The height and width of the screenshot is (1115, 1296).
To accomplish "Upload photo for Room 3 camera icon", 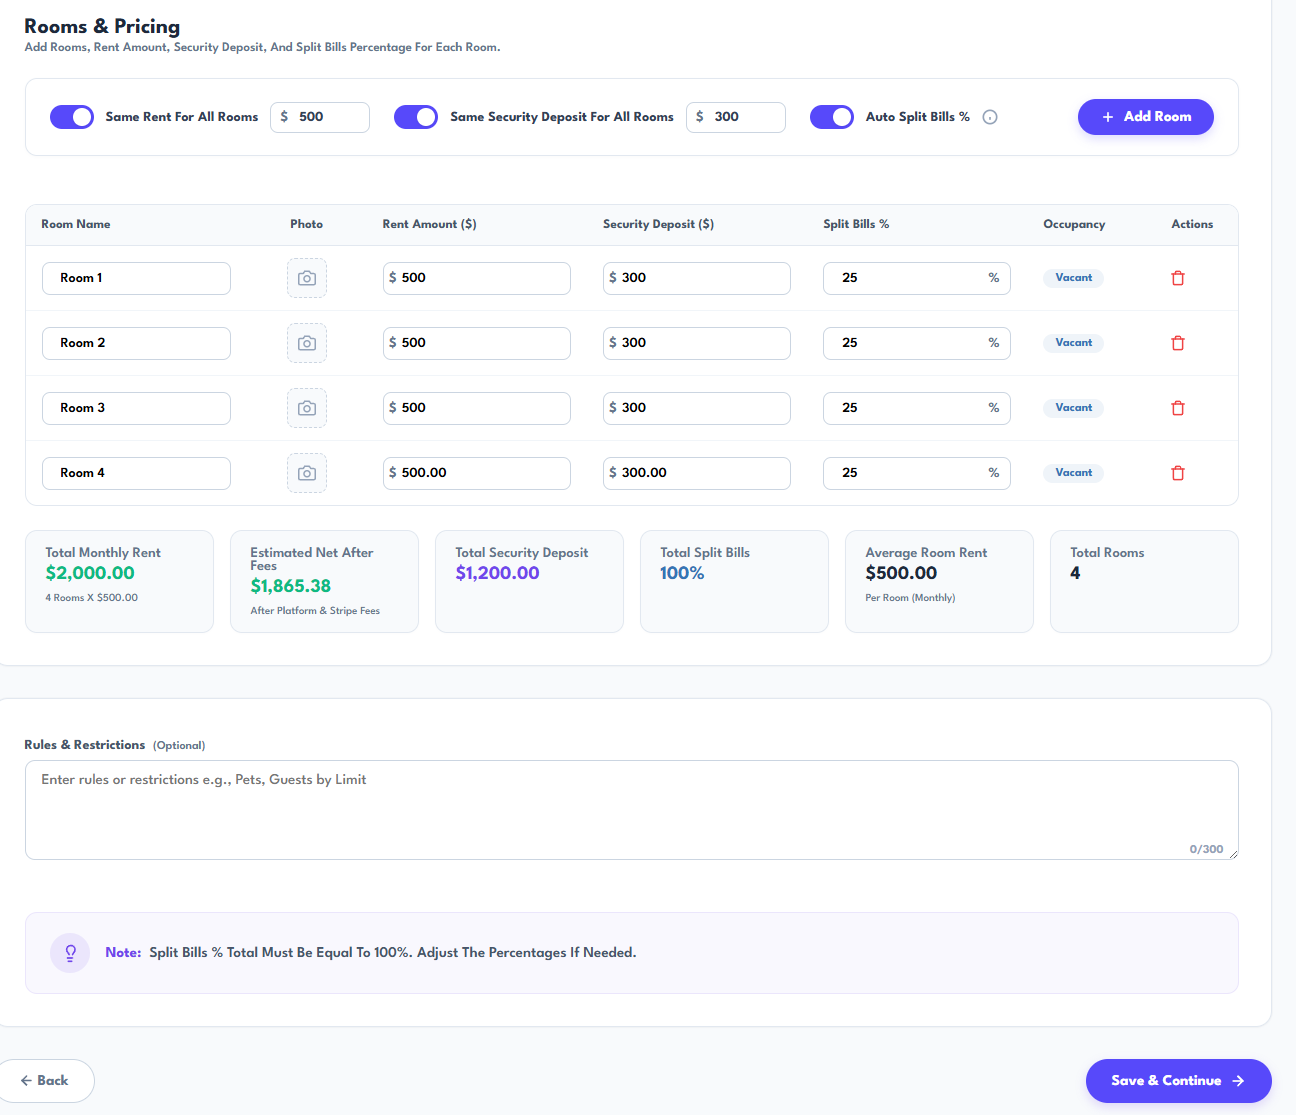I will pos(307,408).
